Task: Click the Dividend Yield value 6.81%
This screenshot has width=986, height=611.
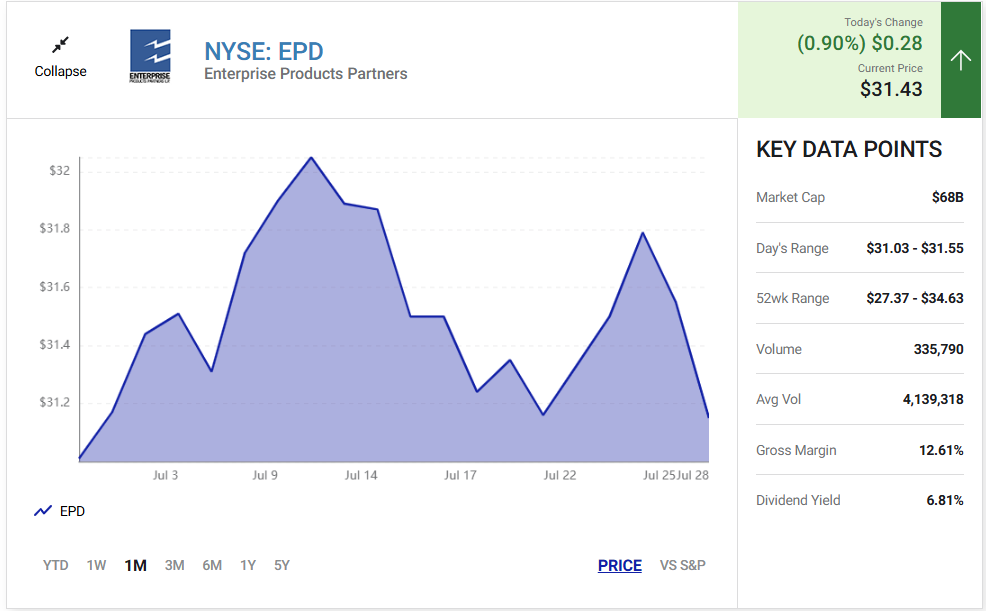Action: 944,500
